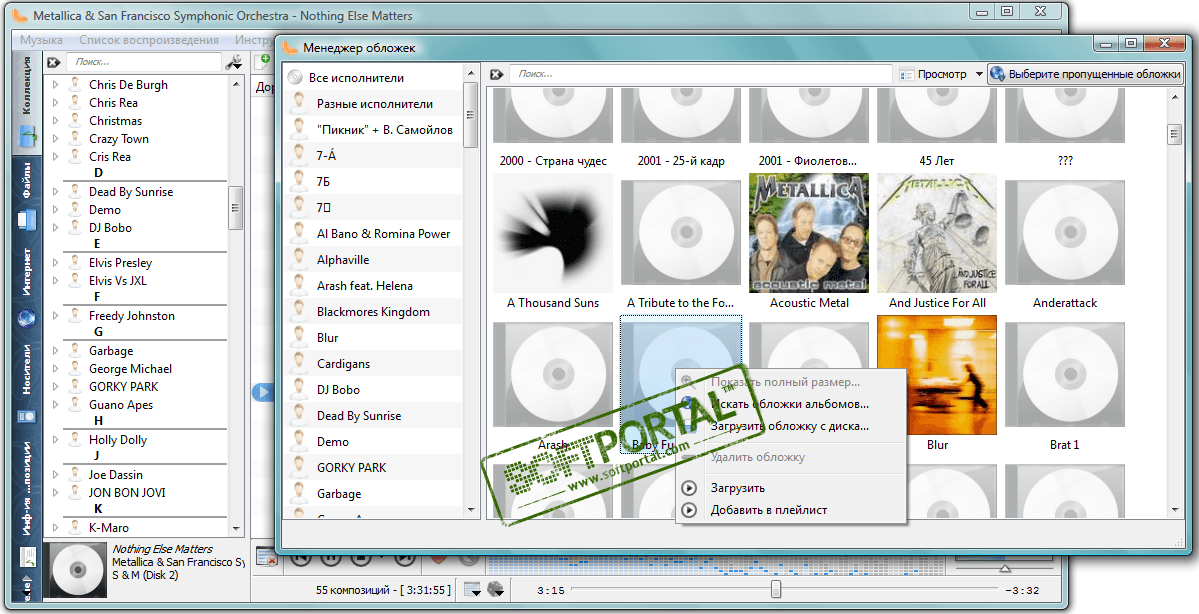Select Crazy Town in collection tree

(x=119, y=138)
